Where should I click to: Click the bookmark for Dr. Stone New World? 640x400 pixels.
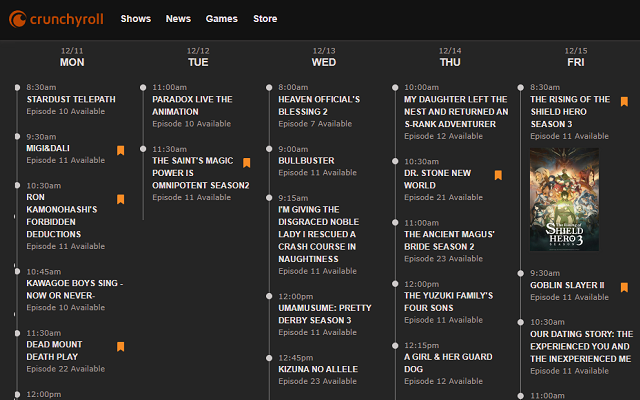coord(498,175)
